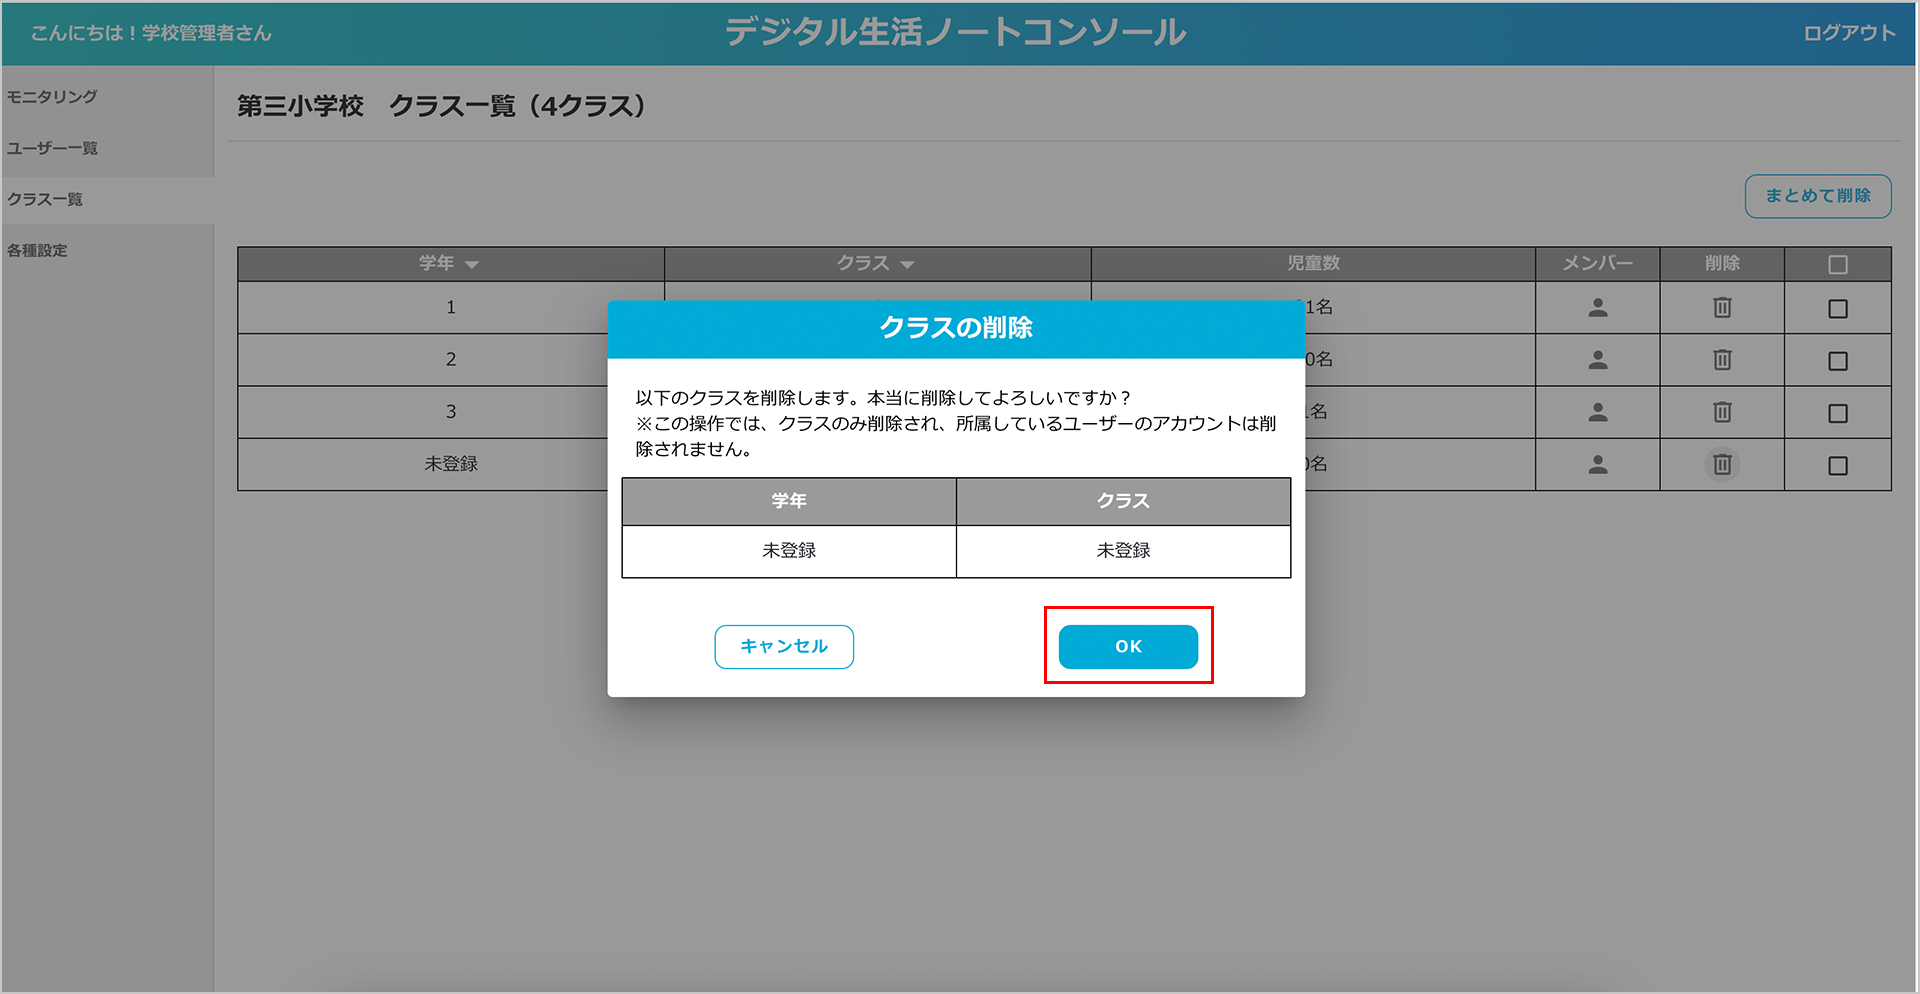Click まとめて削除 button
Viewport: 1920px width, 994px height.
(1817, 196)
